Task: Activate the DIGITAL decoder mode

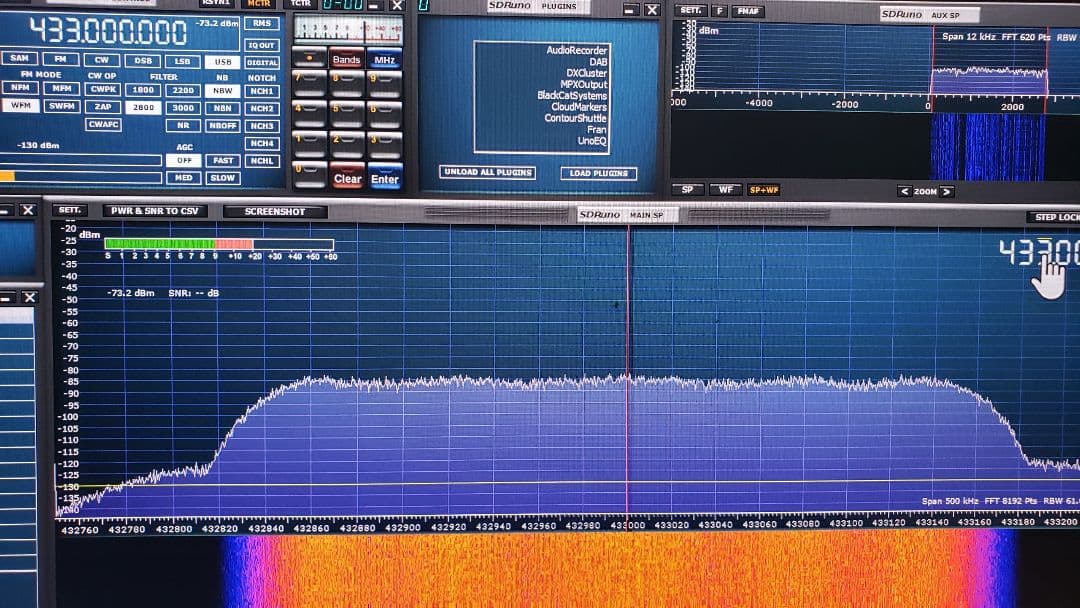Action: 261,61
